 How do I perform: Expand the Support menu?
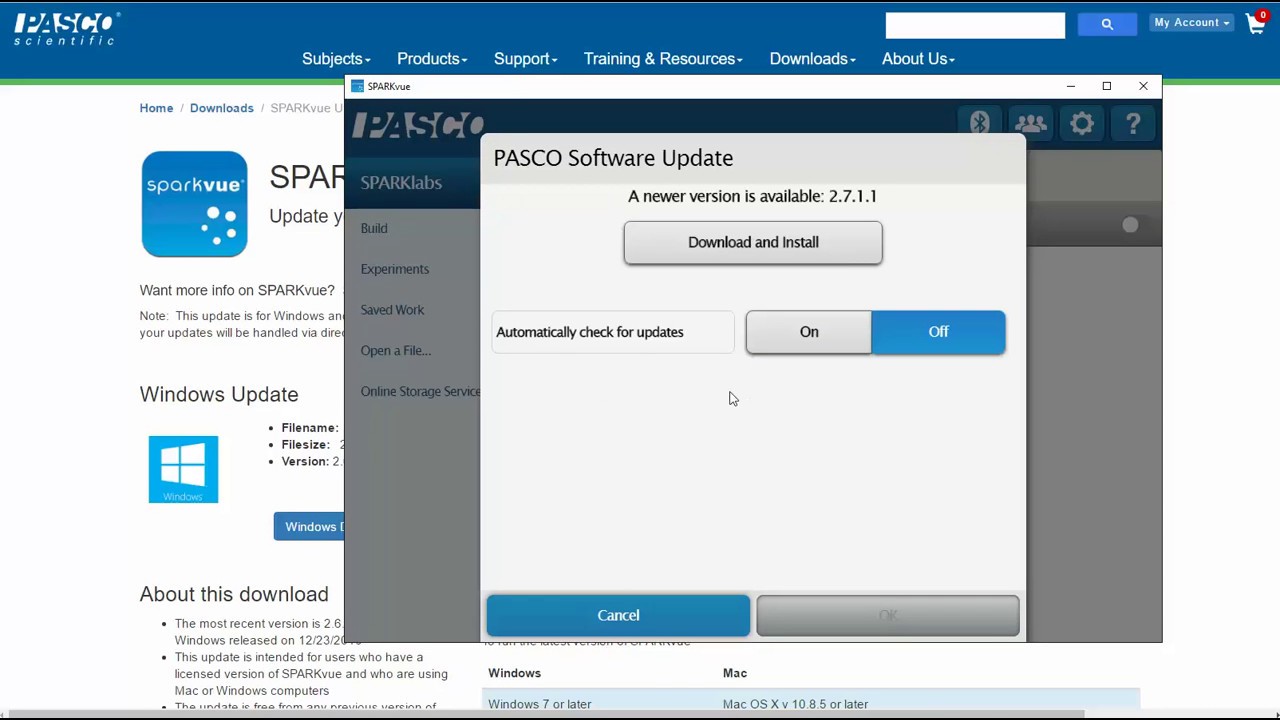pos(525,59)
